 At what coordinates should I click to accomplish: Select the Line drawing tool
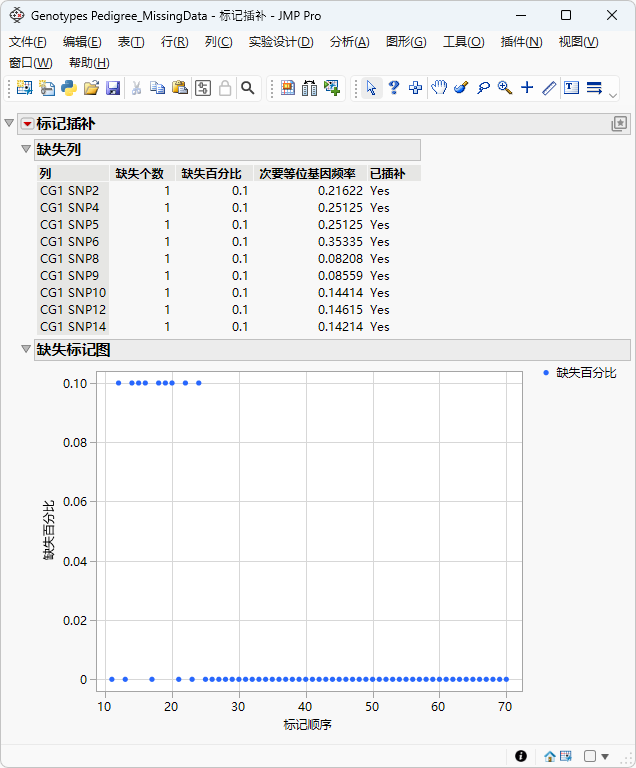tap(549, 88)
